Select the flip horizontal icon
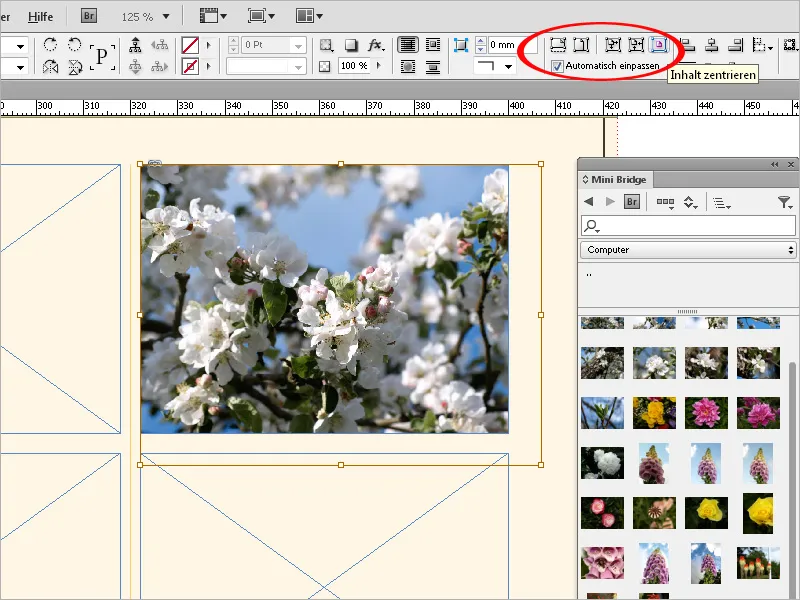Viewport: 800px width, 600px height. (50, 67)
